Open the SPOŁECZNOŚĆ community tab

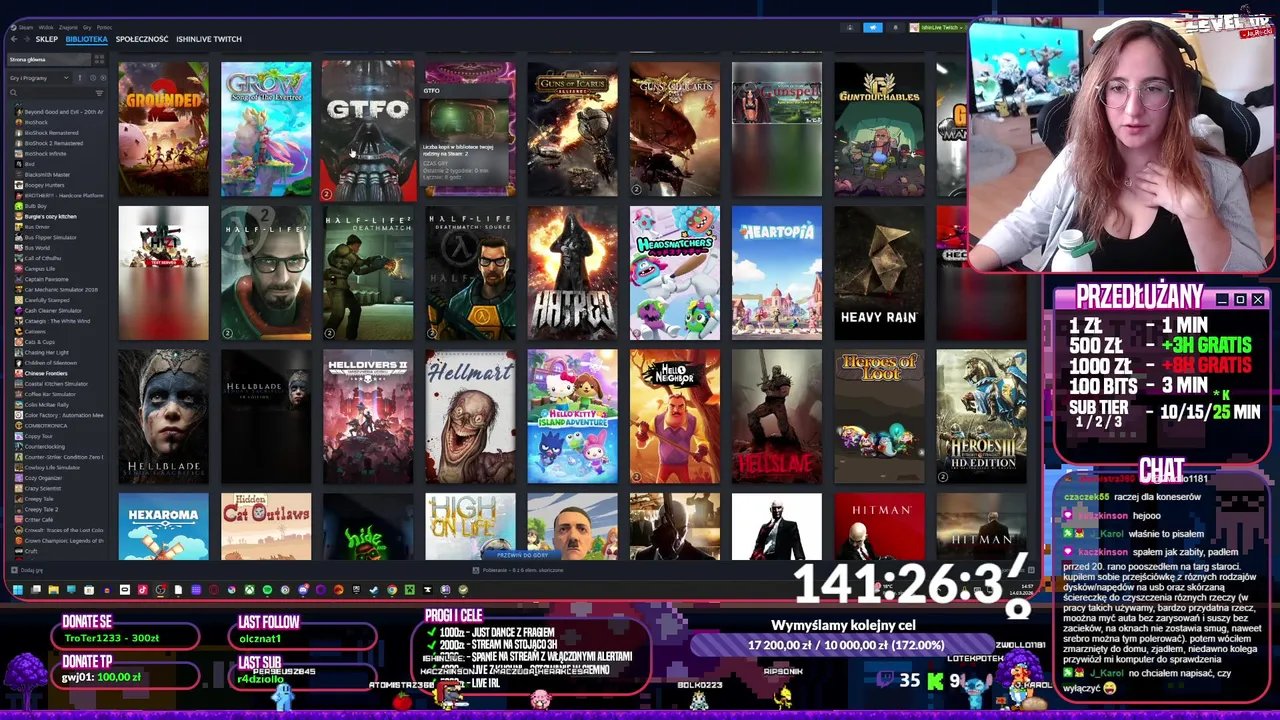coord(142,39)
